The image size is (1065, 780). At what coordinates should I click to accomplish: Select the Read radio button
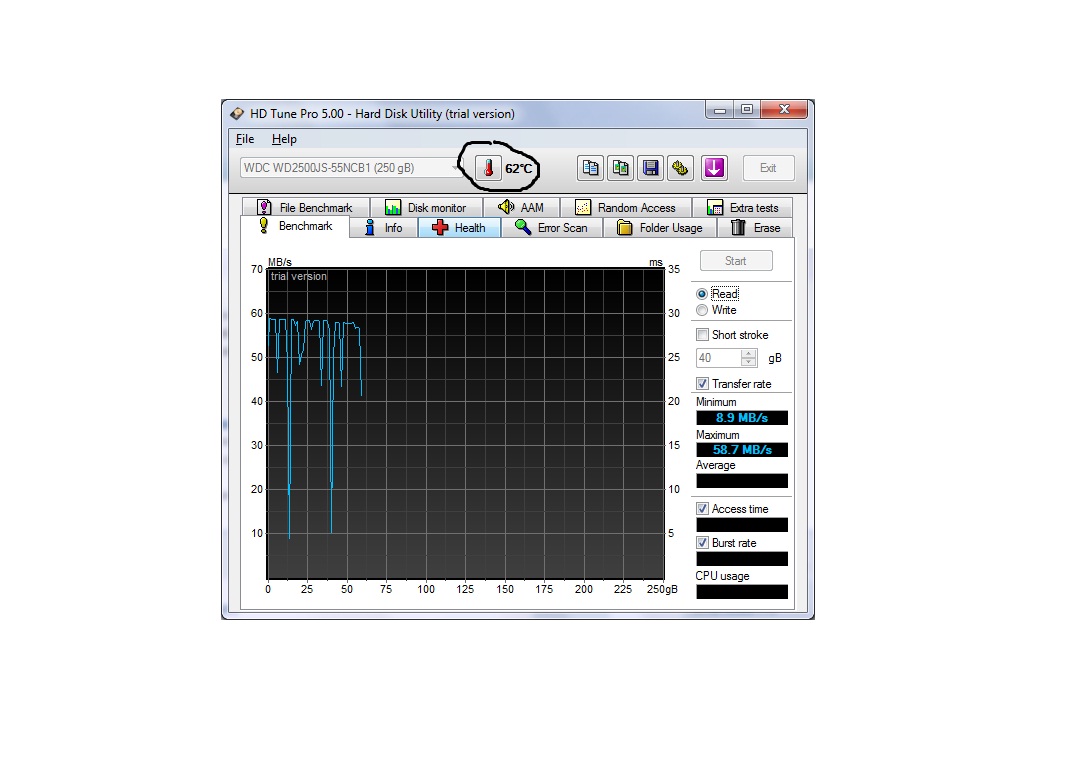(702, 294)
